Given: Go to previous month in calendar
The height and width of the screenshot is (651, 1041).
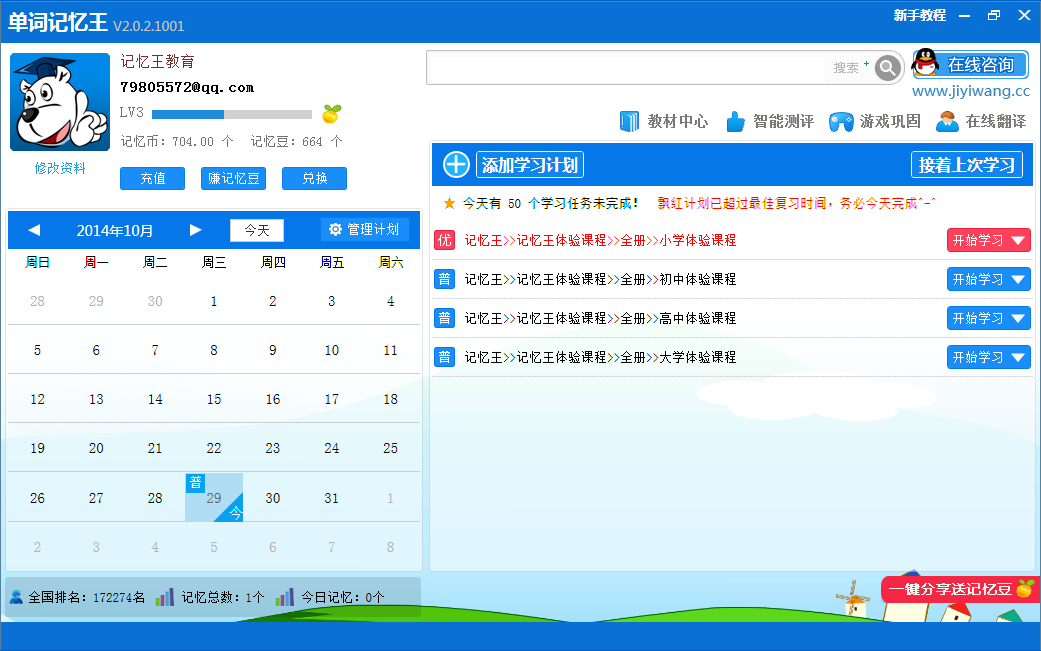Looking at the screenshot, I should (x=34, y=231).
